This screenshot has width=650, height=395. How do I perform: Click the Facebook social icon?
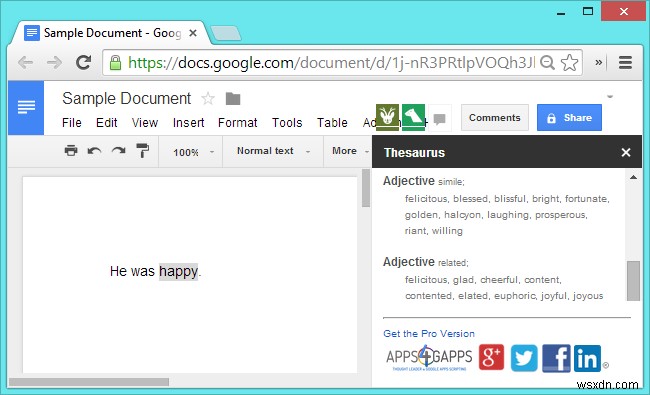556,358
